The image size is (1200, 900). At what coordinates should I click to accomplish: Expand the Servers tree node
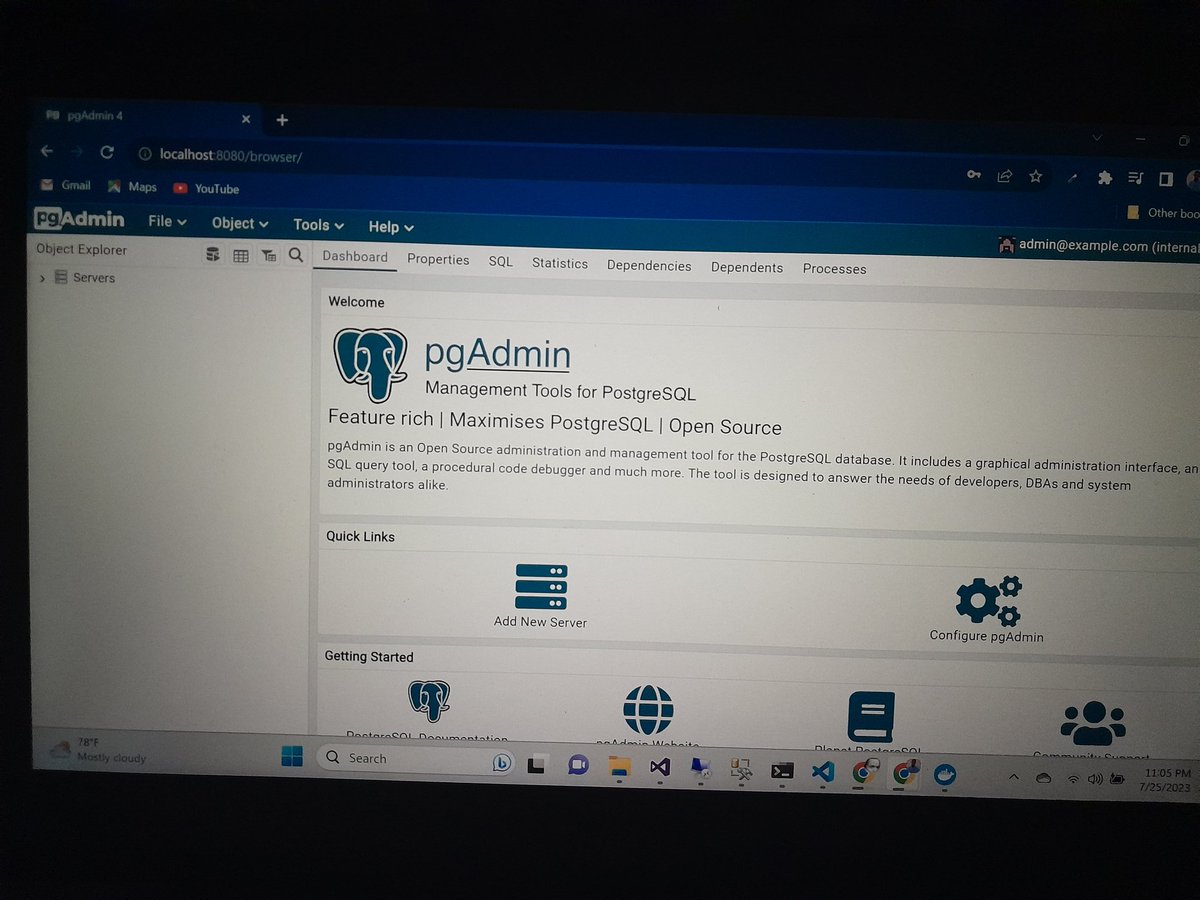click(x=42, y=278)
